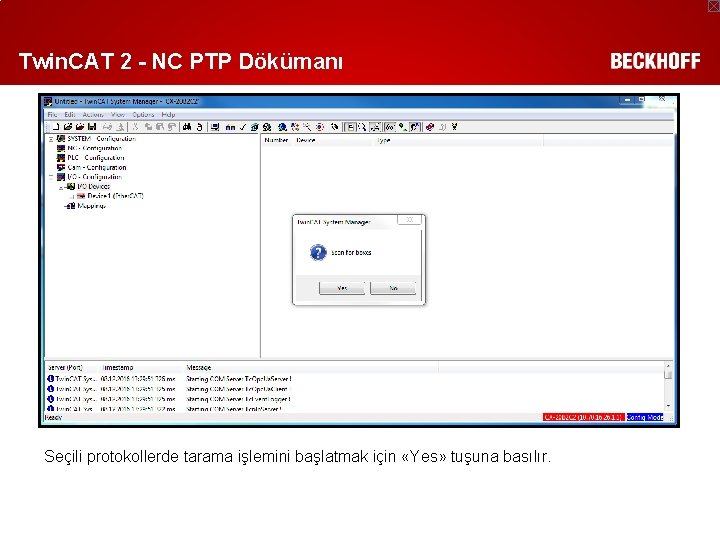Select SYSTEM - Configuration in the tree
The image size is (720, 540).
[x=101, y=139]
